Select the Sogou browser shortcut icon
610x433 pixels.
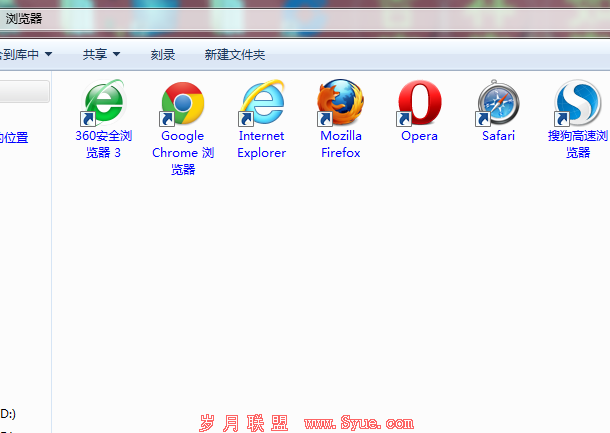tap(577, 103)
